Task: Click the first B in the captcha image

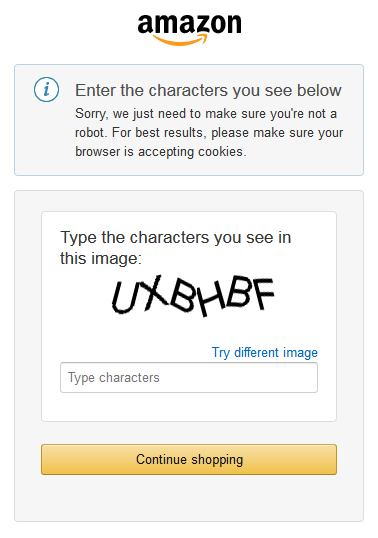Action: [184, 299]
